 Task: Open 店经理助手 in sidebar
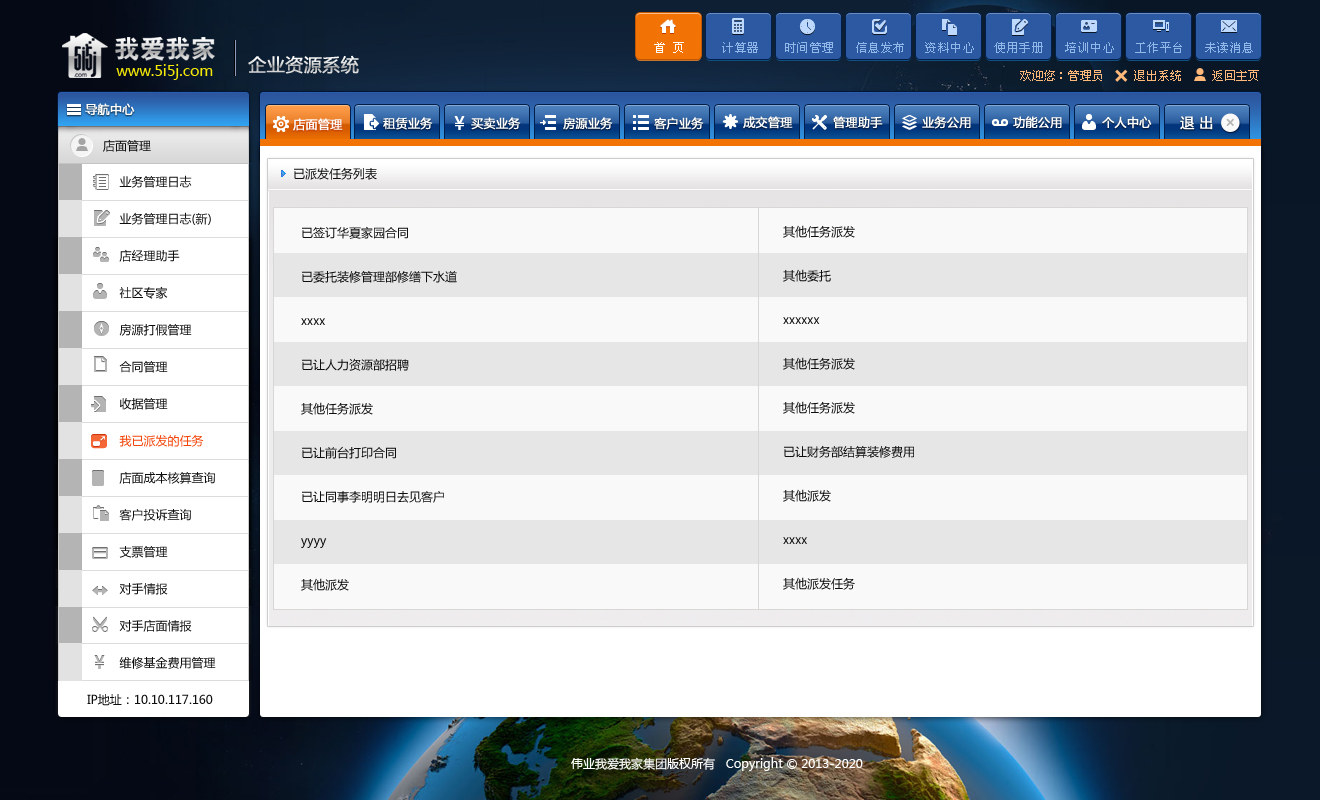[x=153, y=256]
